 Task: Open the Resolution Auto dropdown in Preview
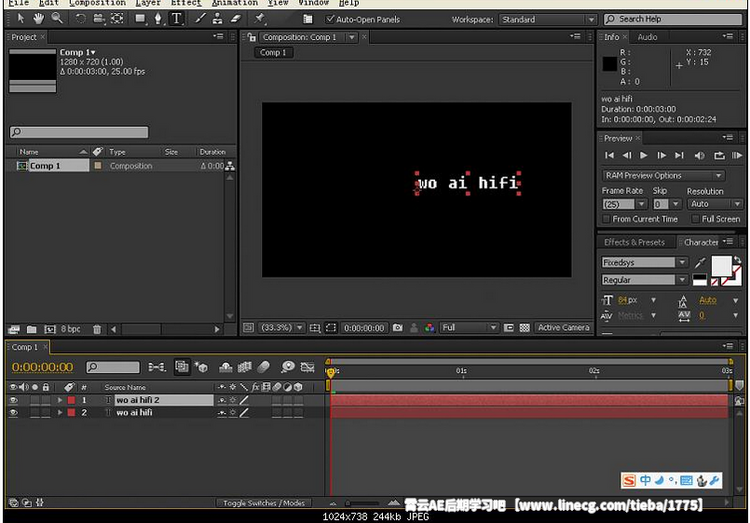tap(715, 204)
